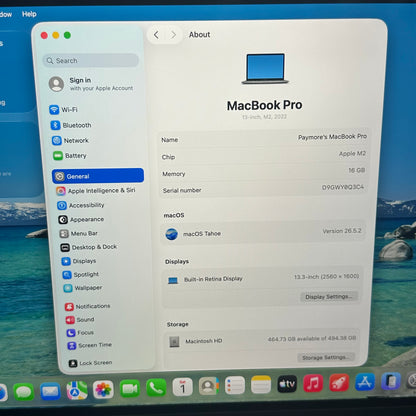This screenshot has width=416, height=416.
Task: Select Displays in the sidebar
Action: pos(79,261)
